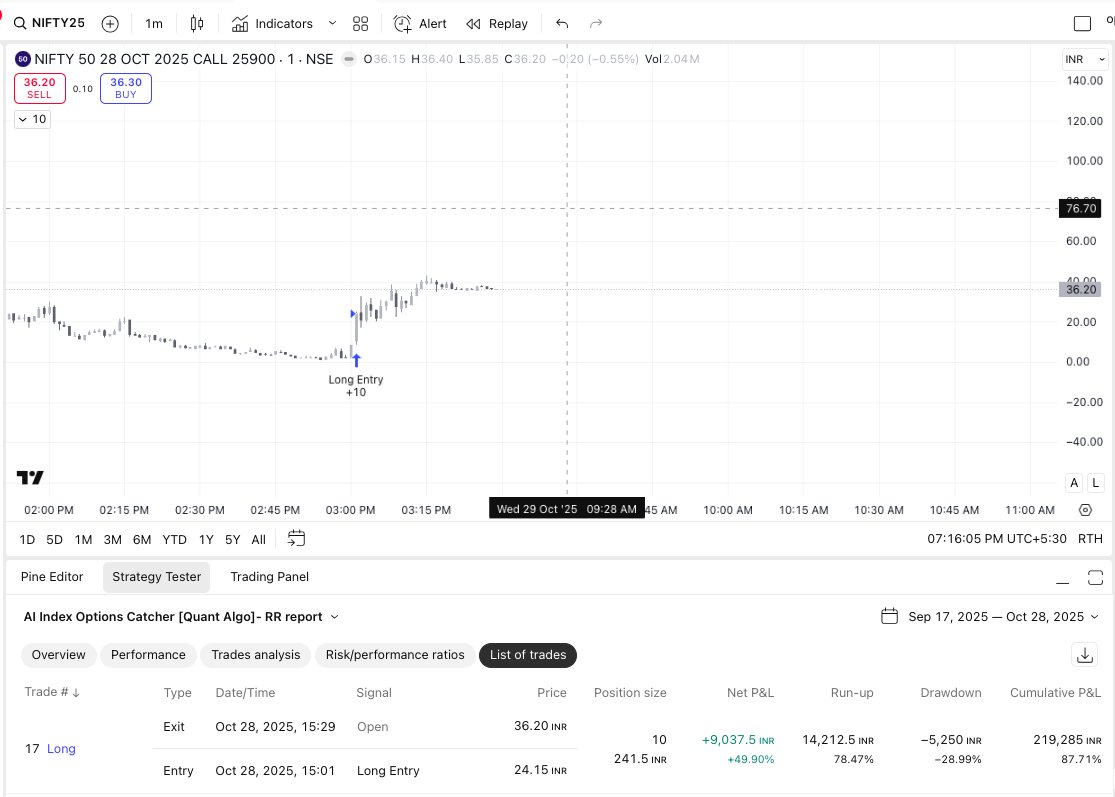Open the 1m interval dropdown
This screenshot has height=797, width=1115.
152,22
